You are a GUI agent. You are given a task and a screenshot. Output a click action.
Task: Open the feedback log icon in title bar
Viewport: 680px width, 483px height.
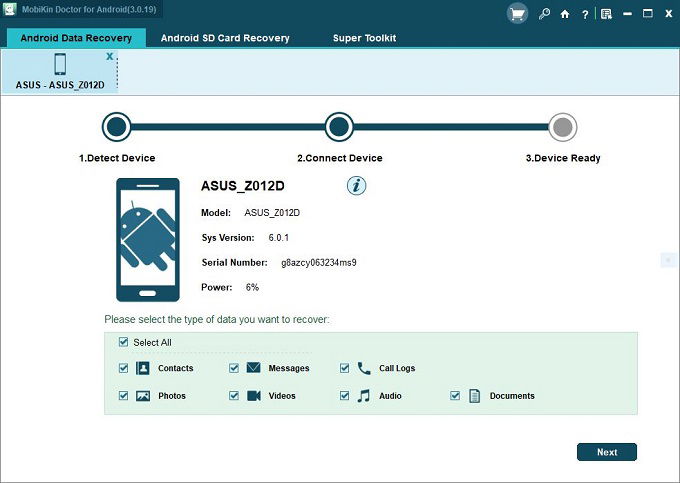606,14
